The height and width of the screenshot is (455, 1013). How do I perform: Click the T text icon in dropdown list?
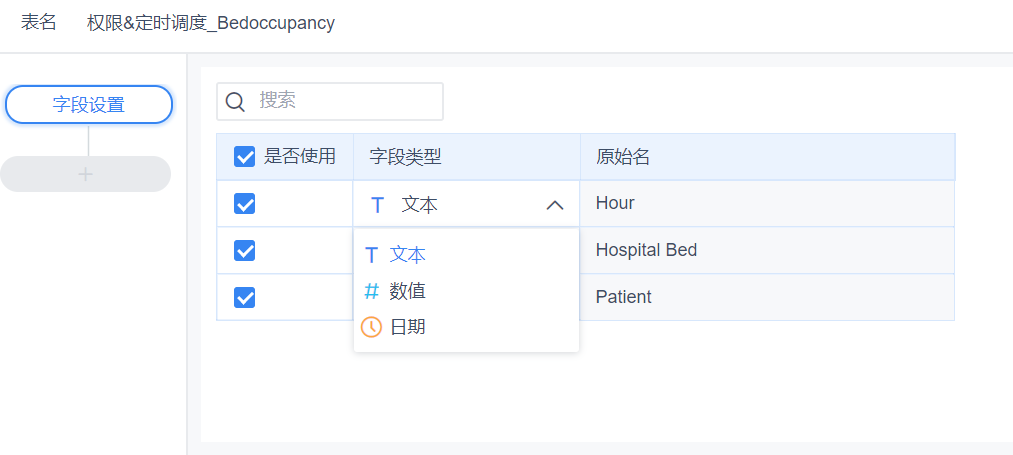click(371, 255)
